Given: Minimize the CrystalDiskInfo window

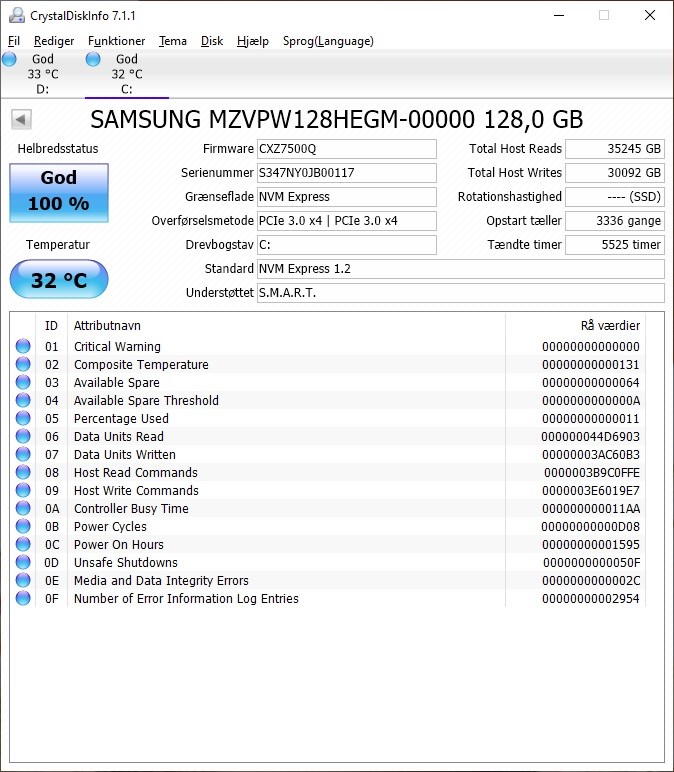Looking at the screenshot, I should pyautogui.click(x=559, y=15).
